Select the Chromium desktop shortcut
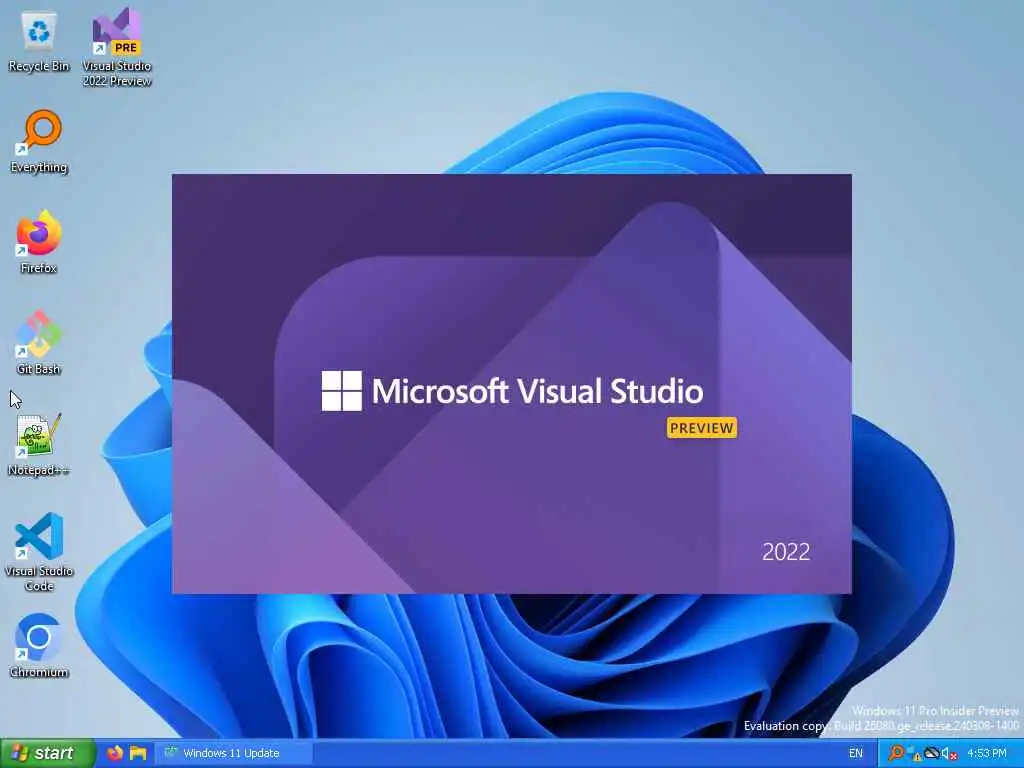The width and height of the screenshot is (1024, 768). 39,647
